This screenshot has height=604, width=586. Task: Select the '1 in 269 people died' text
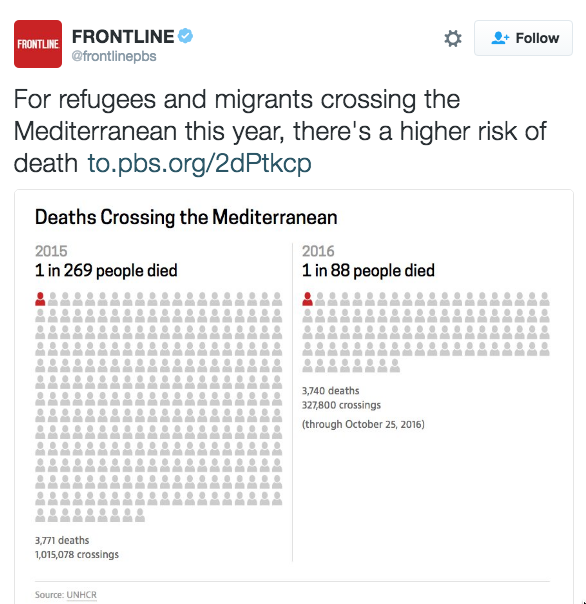point(106,270)
